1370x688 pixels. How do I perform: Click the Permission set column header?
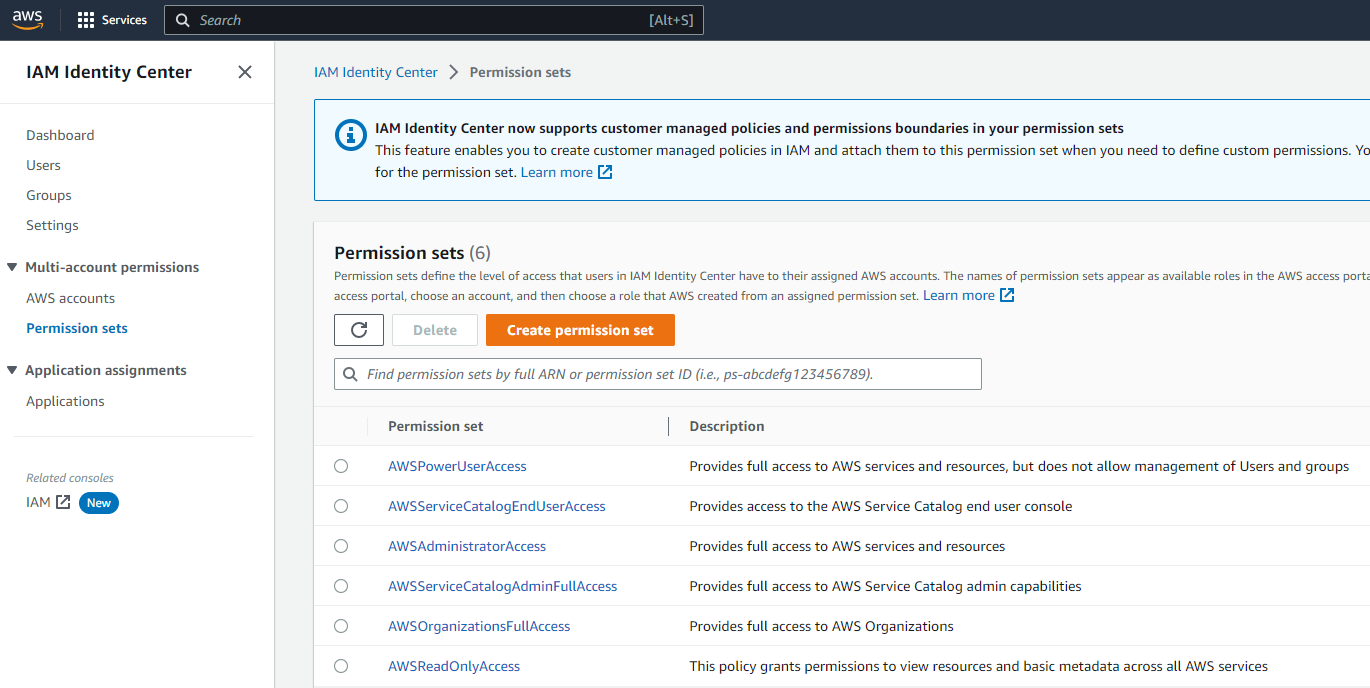click(436, 426)
